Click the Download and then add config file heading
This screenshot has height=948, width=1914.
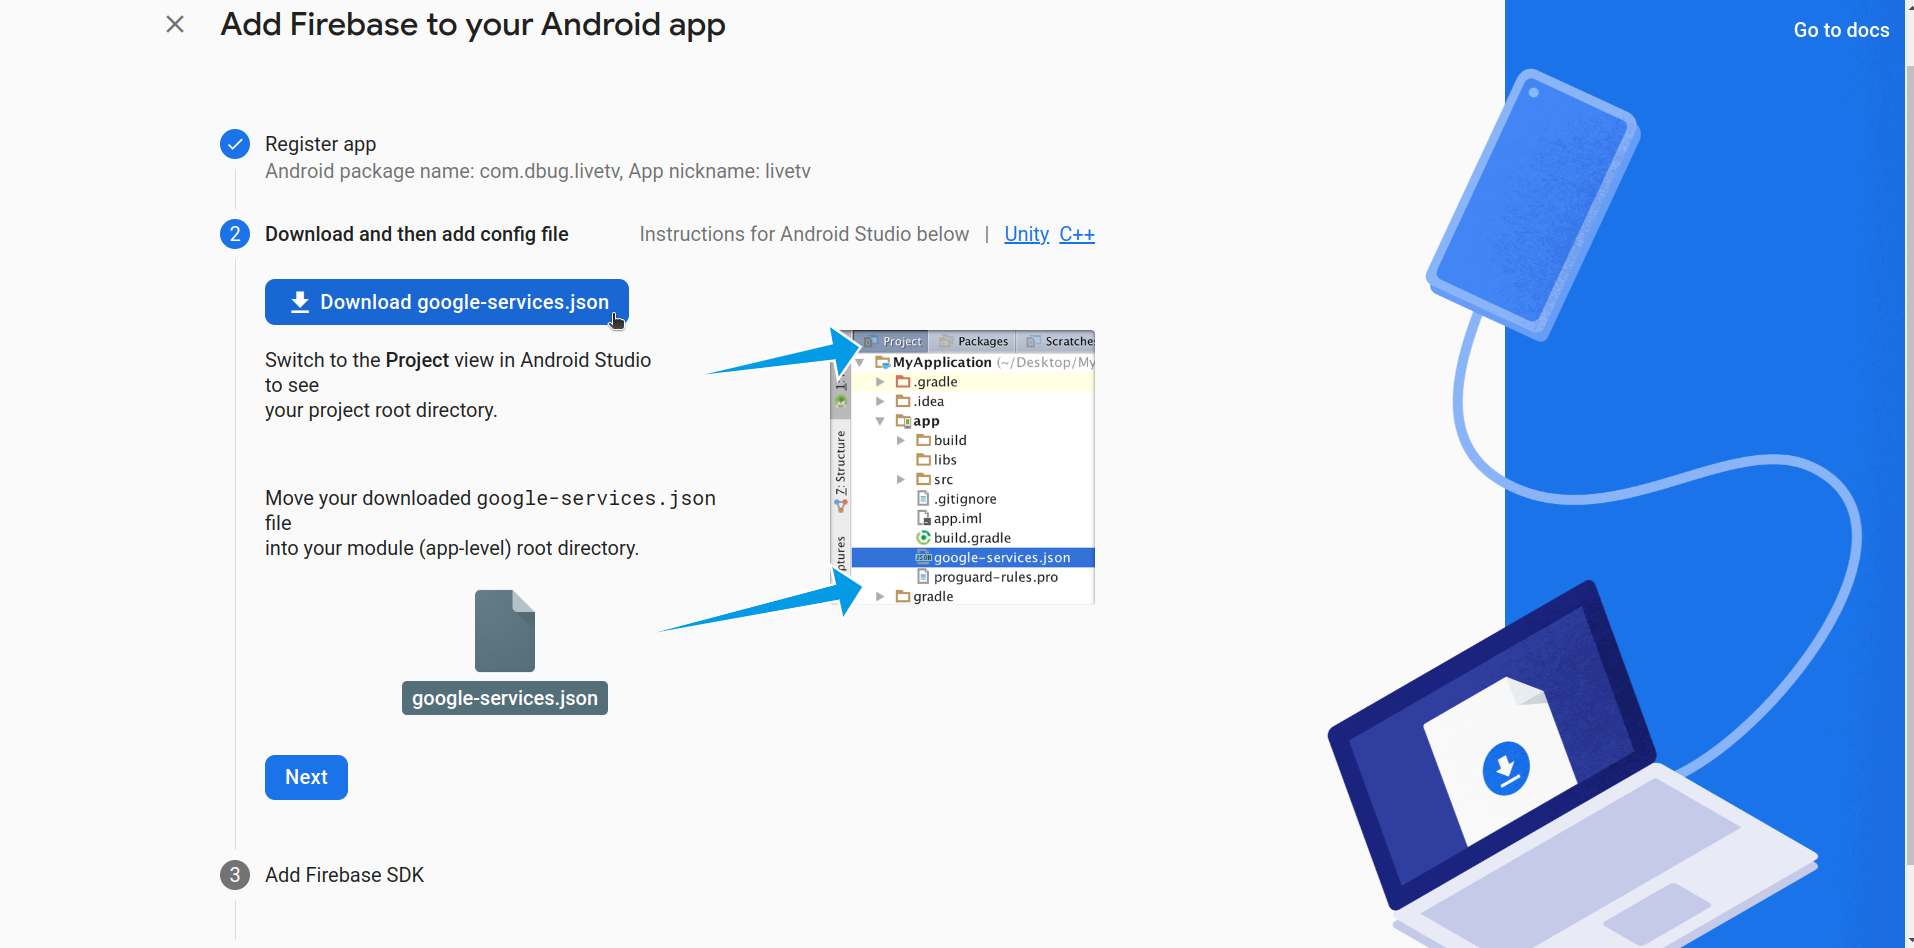[x=416, y=234]
